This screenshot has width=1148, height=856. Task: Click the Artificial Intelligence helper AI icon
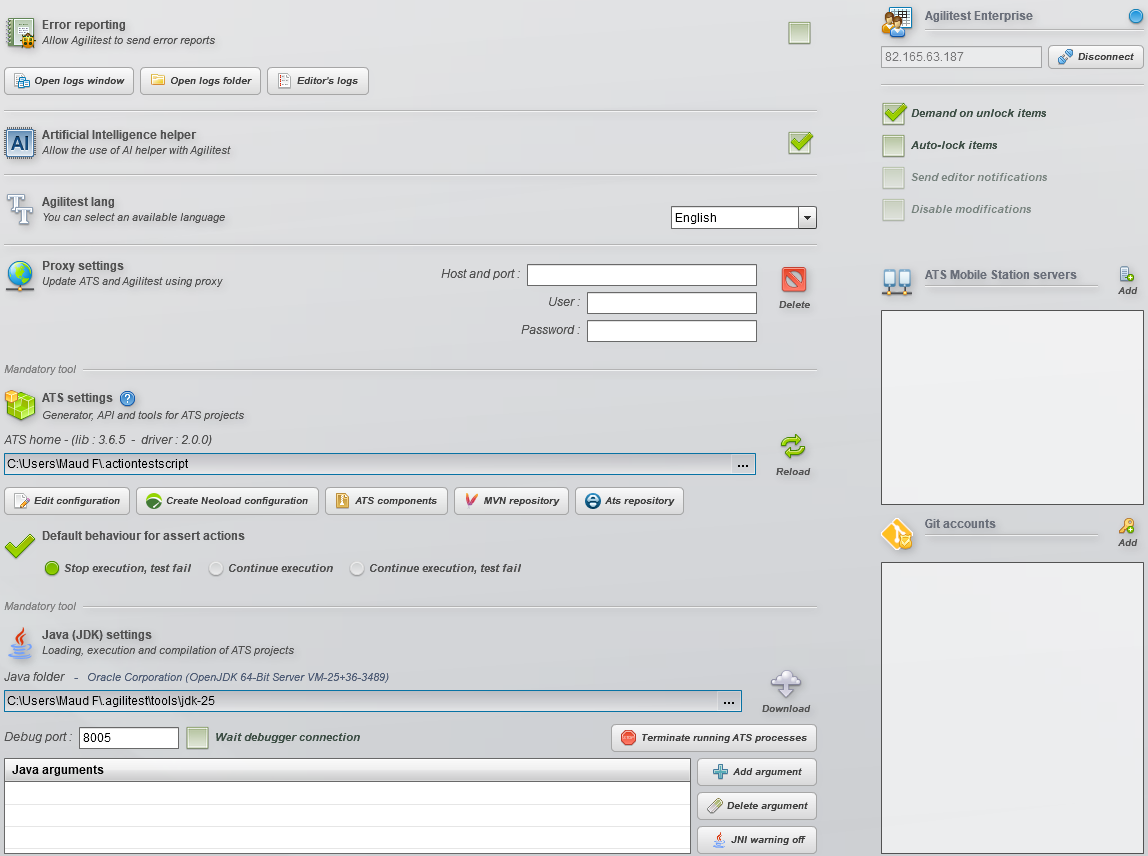tap(20, 142)
